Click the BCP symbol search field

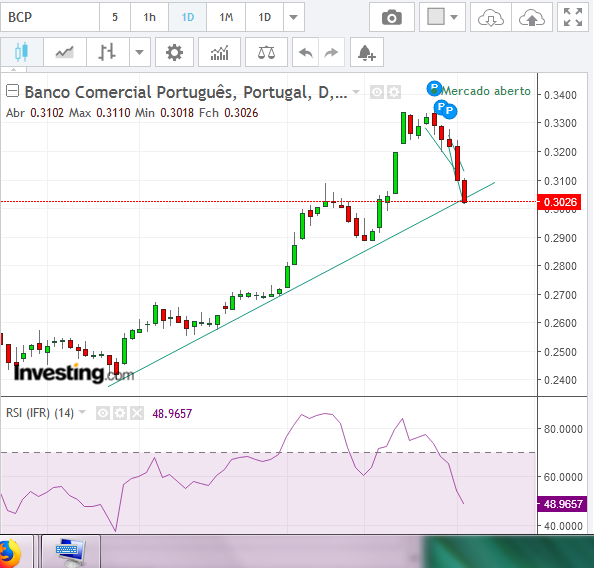coord(50,17)
